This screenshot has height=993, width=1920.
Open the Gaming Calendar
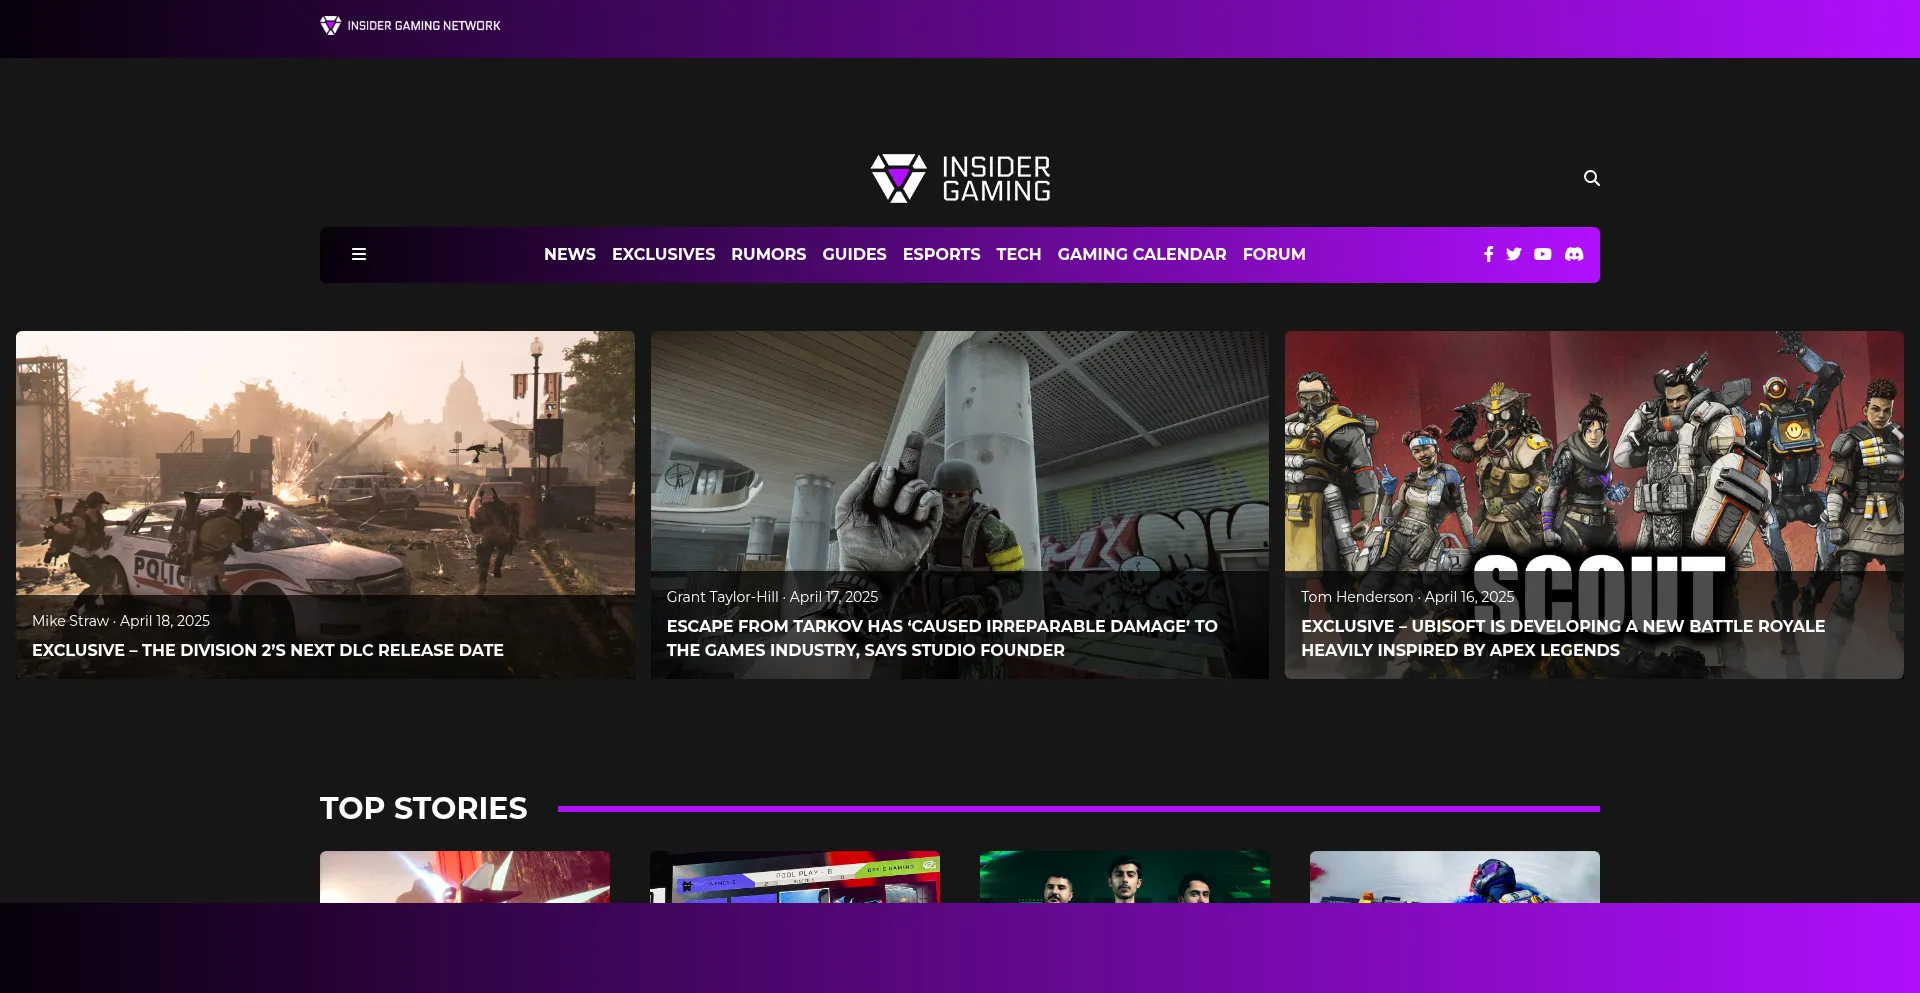point(1141,255)
